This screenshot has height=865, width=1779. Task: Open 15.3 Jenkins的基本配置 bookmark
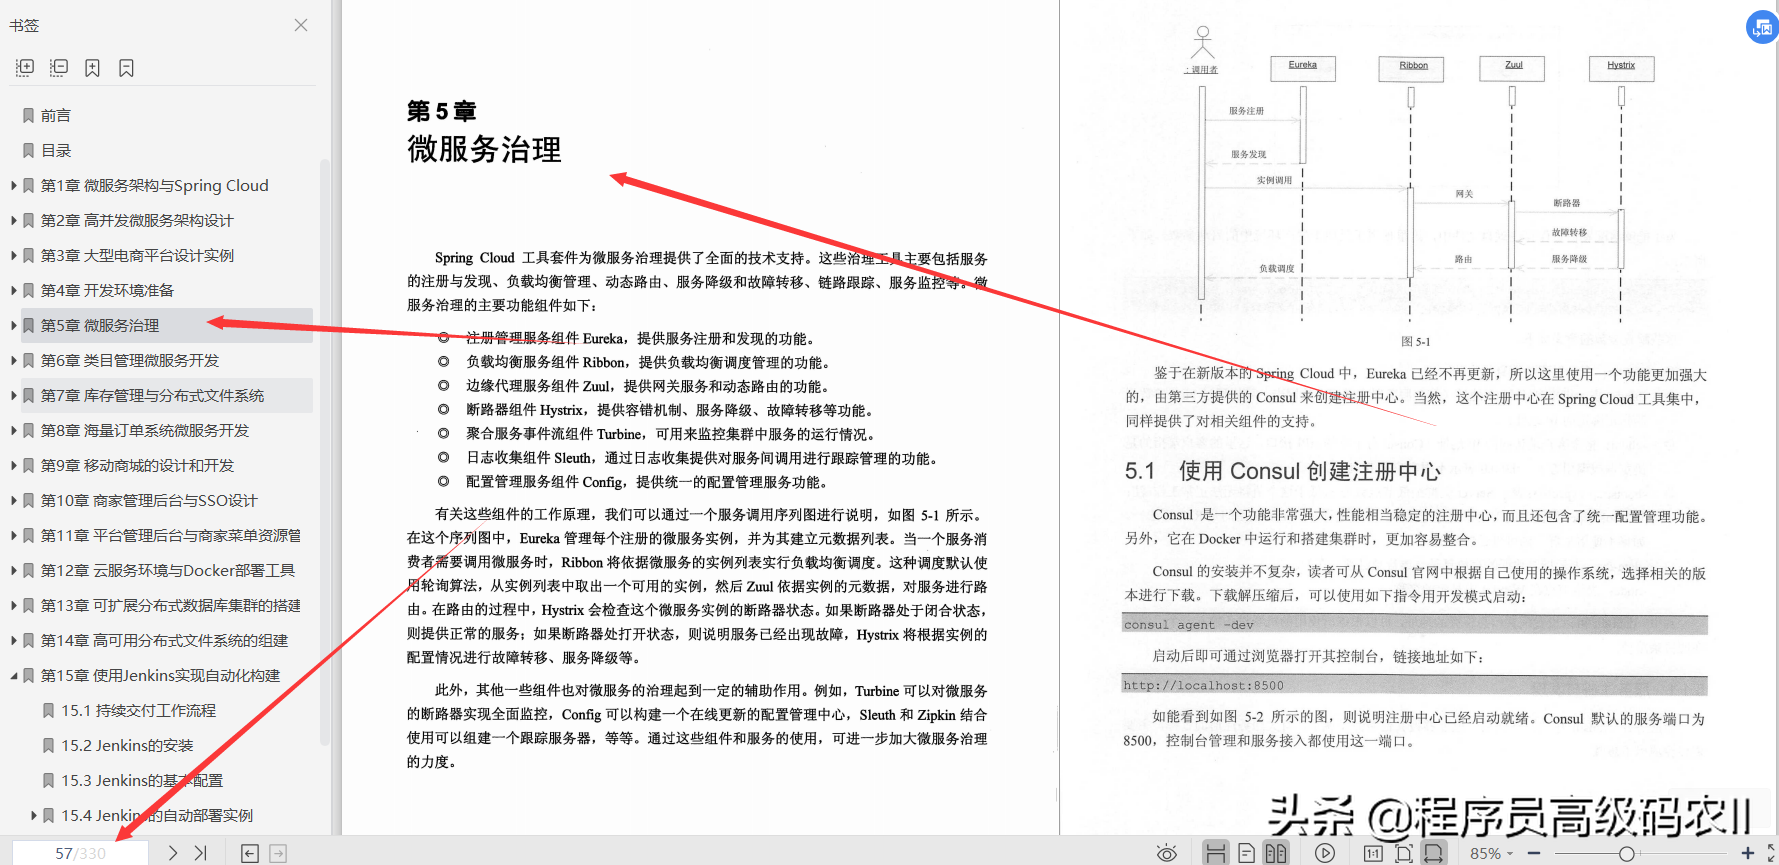[x=142, y=780]
